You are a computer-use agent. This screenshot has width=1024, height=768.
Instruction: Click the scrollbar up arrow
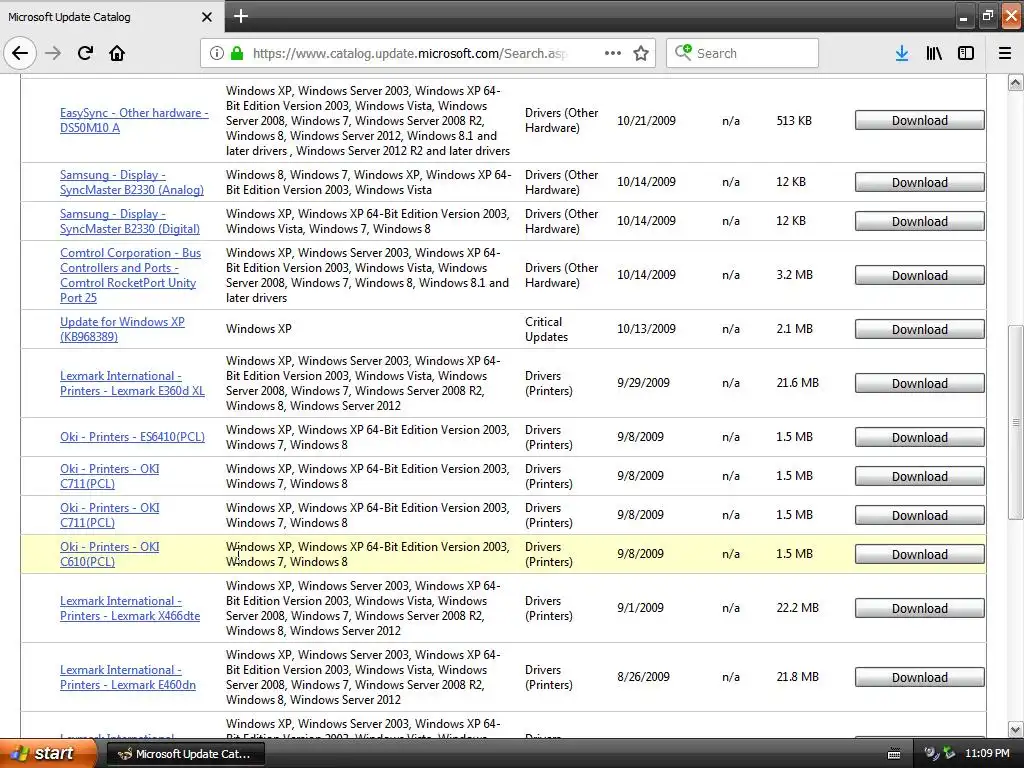pos(1015,82)
